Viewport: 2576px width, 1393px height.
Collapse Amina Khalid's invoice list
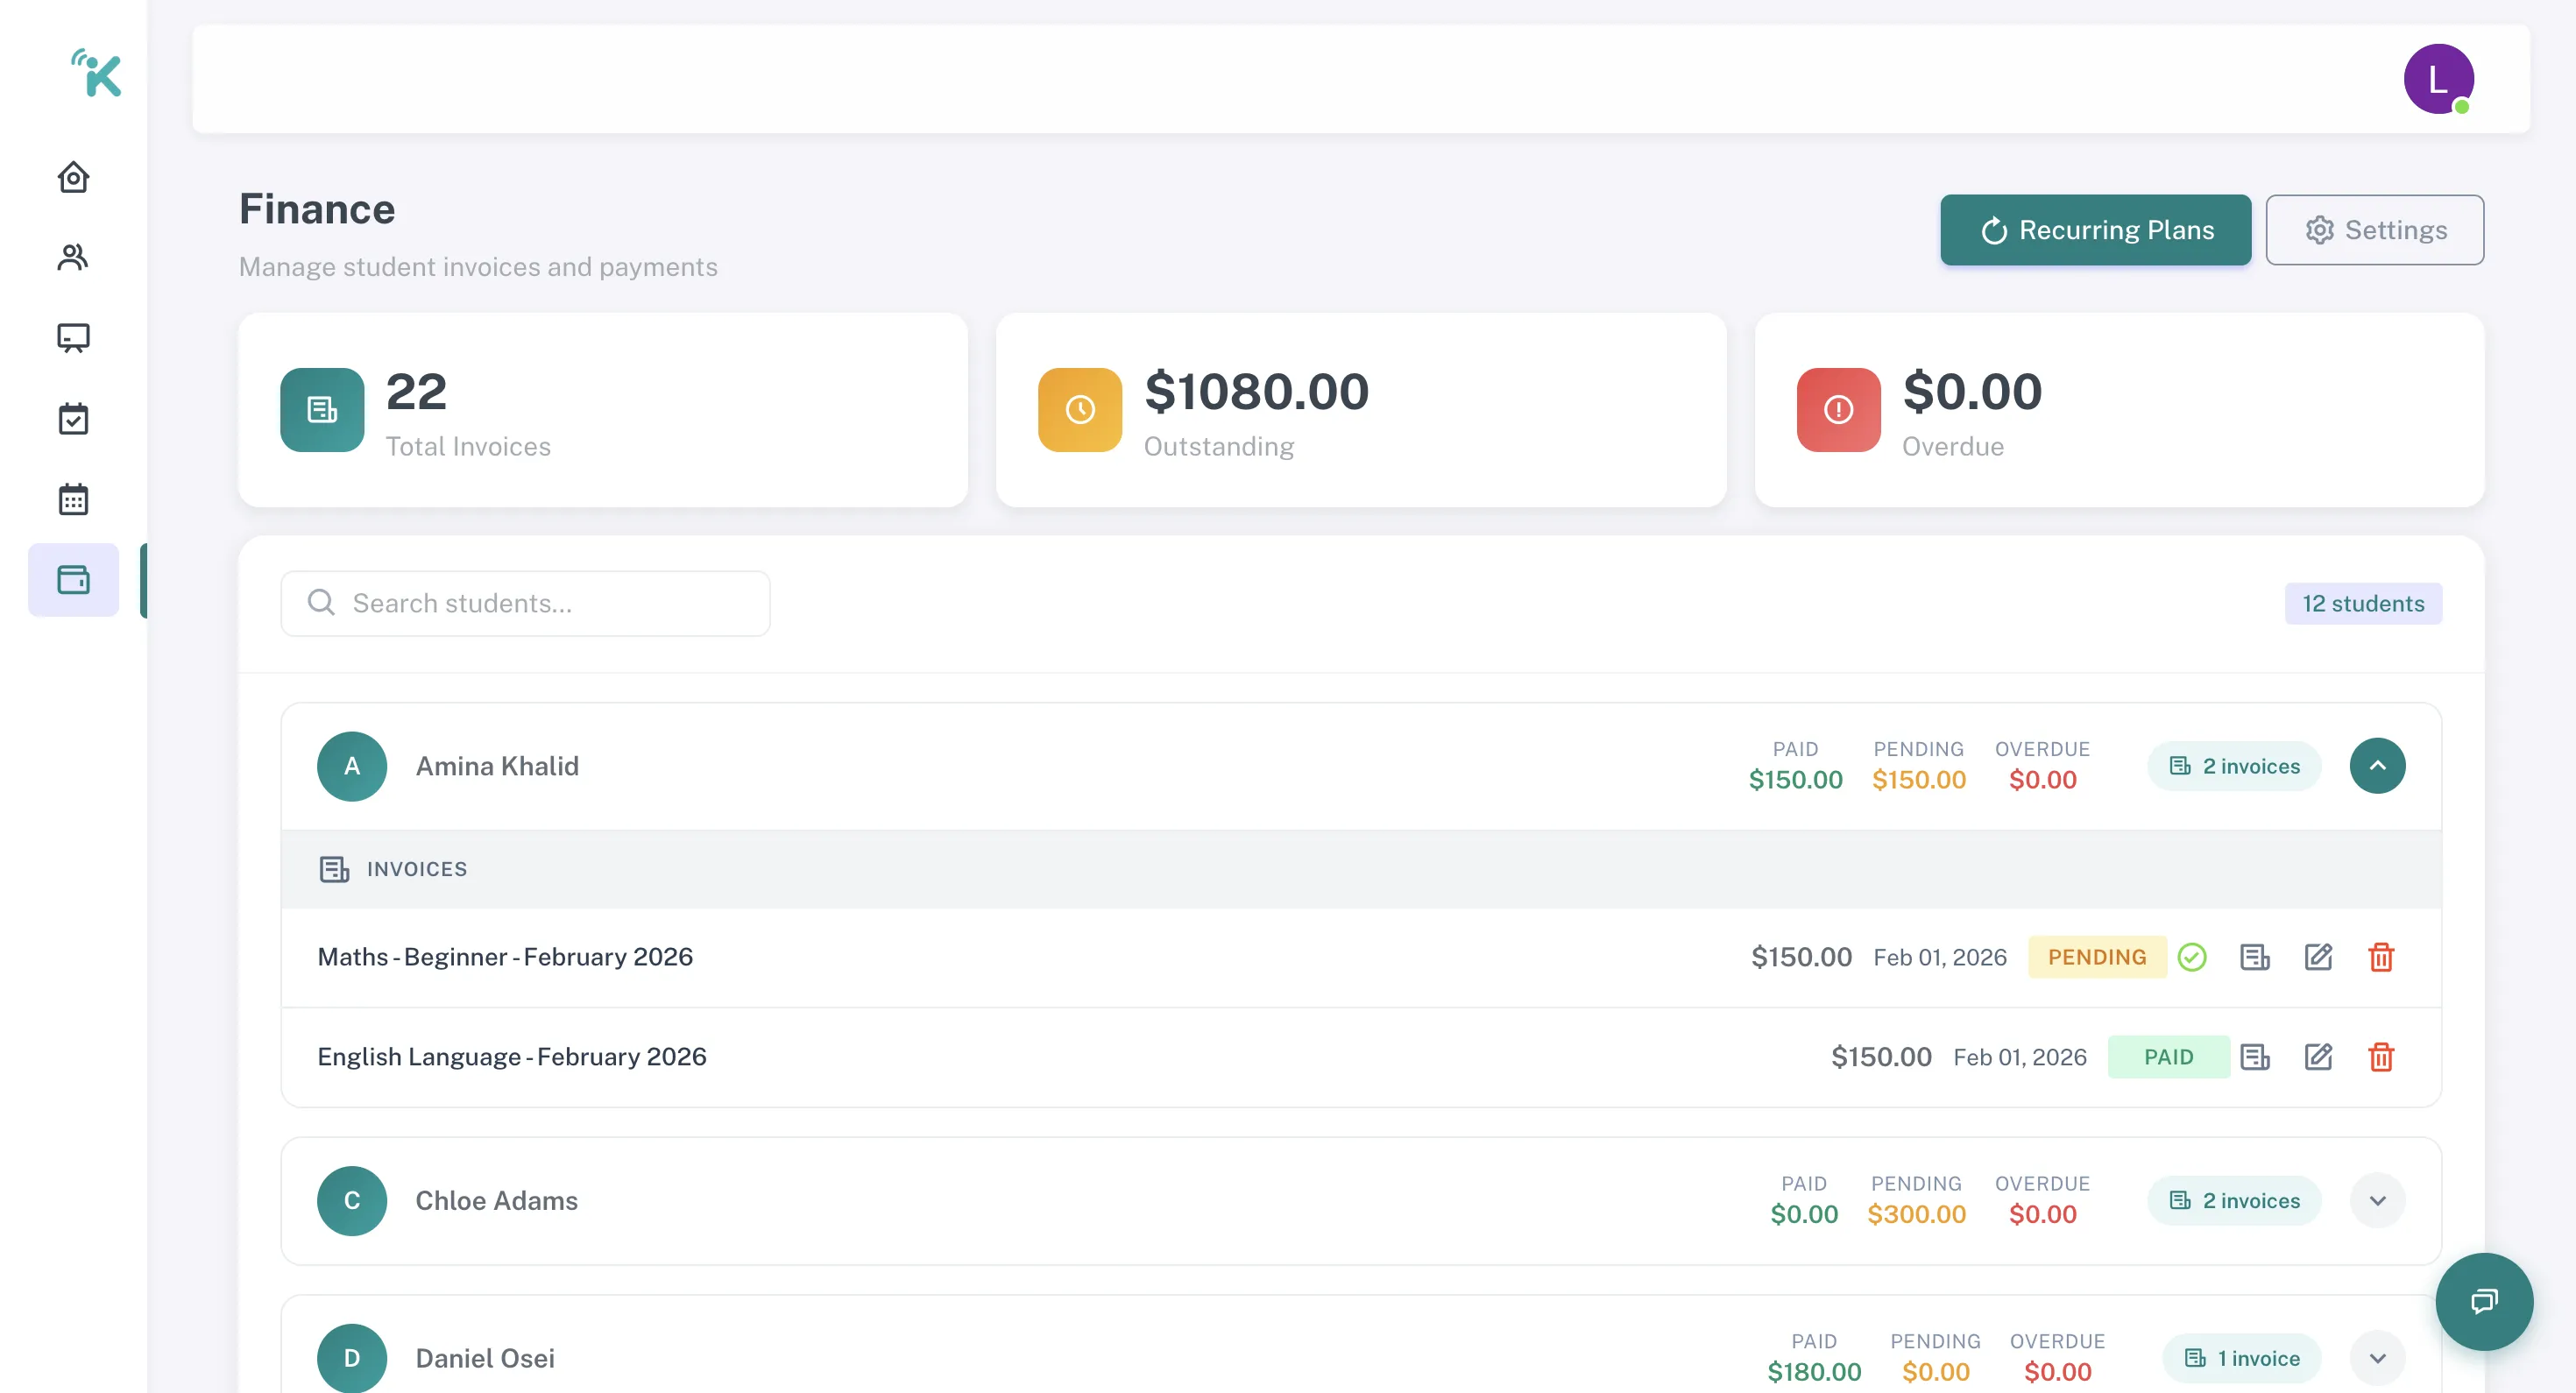tap(2377, 766)
